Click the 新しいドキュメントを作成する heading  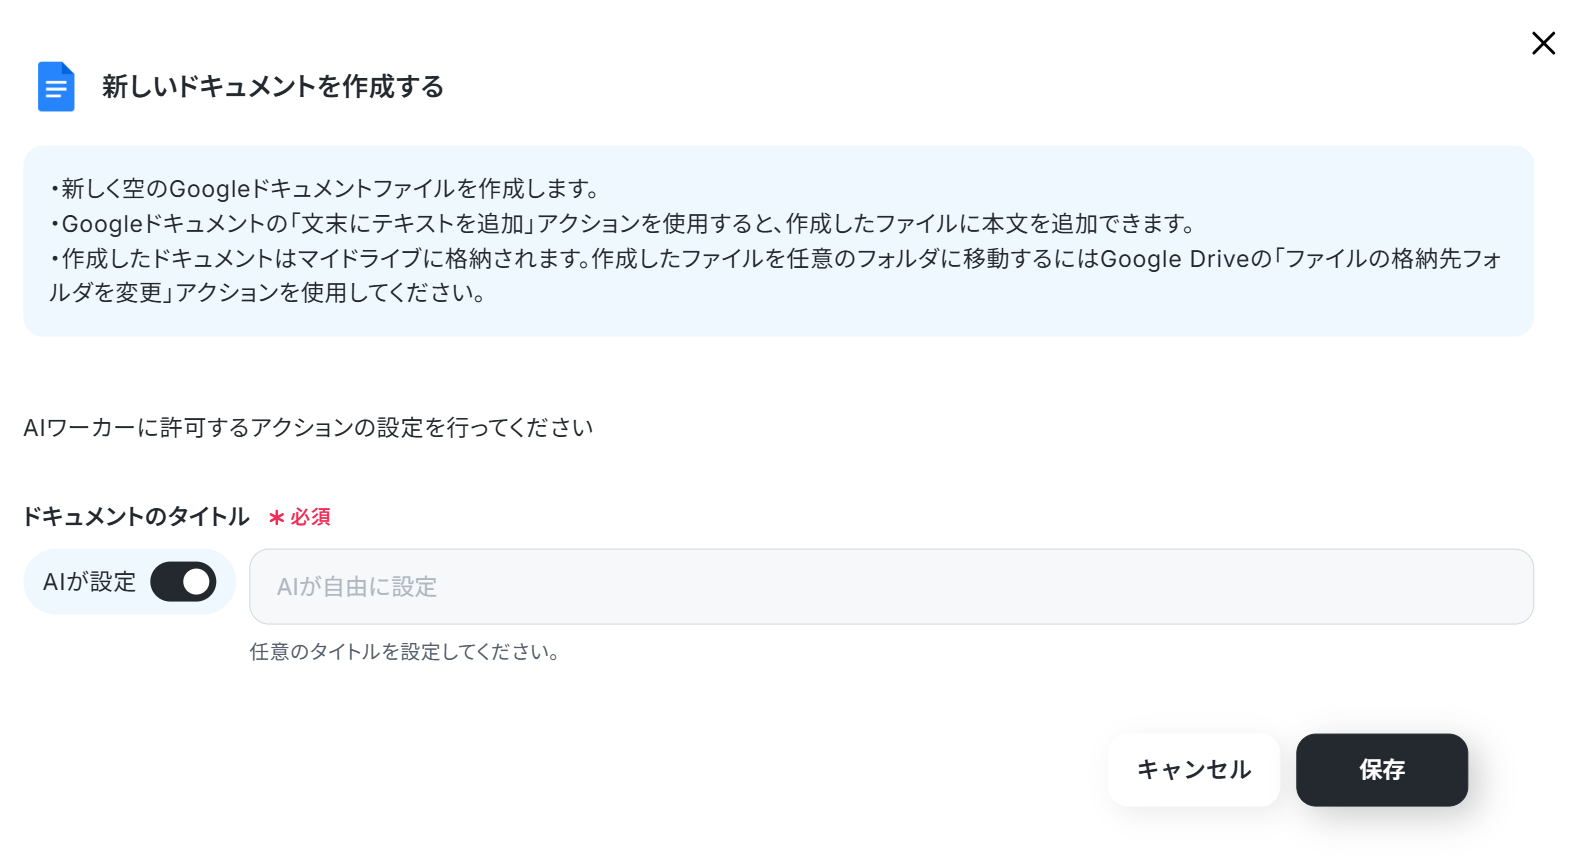click(273, 87)
